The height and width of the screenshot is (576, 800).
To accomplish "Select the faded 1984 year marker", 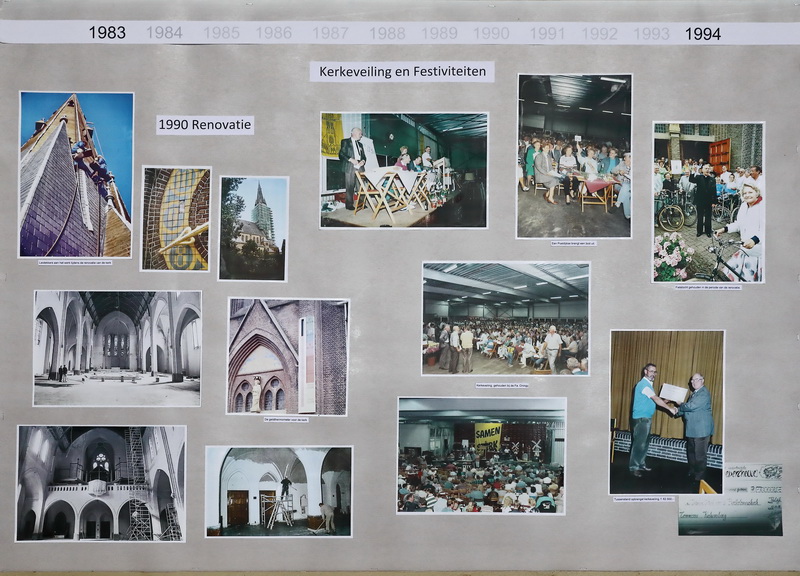I will (x=164, y=33).
